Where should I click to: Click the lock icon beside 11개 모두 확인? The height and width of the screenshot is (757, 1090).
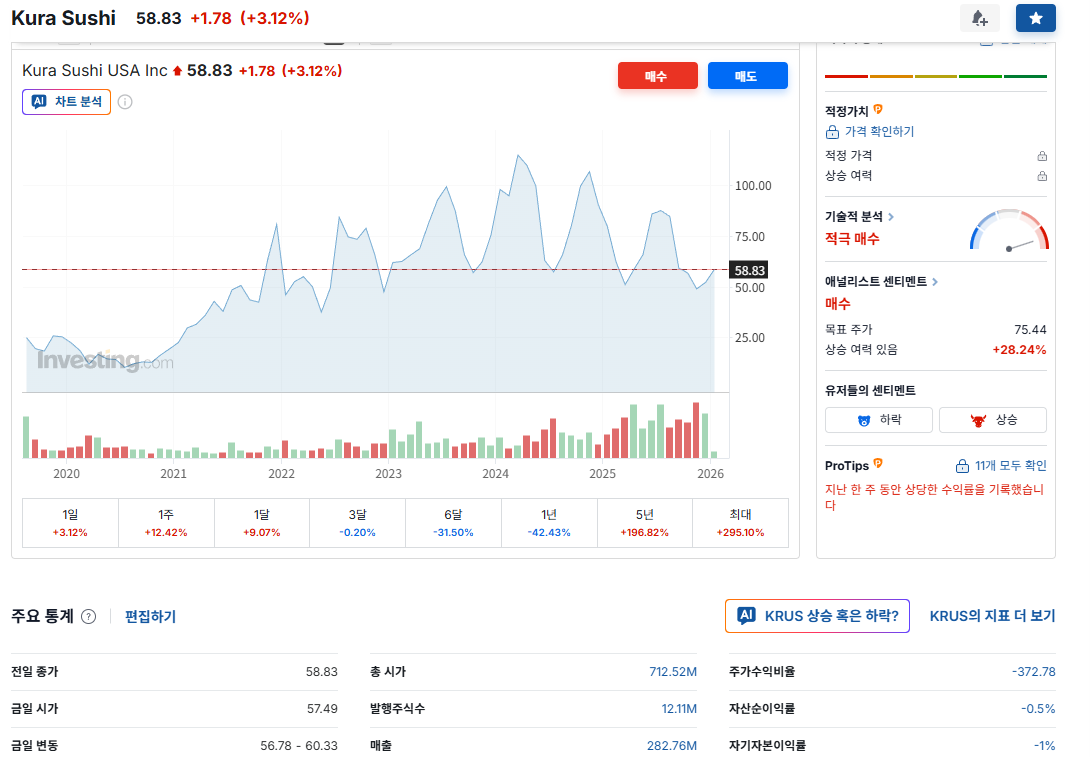point(962,466)
